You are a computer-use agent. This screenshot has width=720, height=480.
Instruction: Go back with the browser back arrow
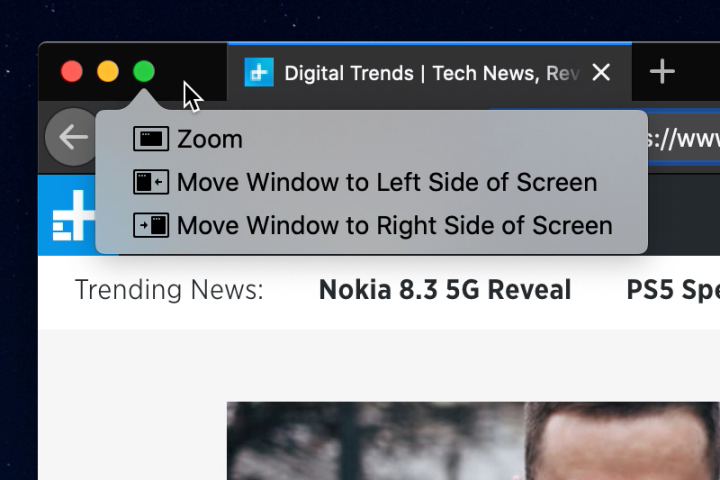click(x=73, y=137)
